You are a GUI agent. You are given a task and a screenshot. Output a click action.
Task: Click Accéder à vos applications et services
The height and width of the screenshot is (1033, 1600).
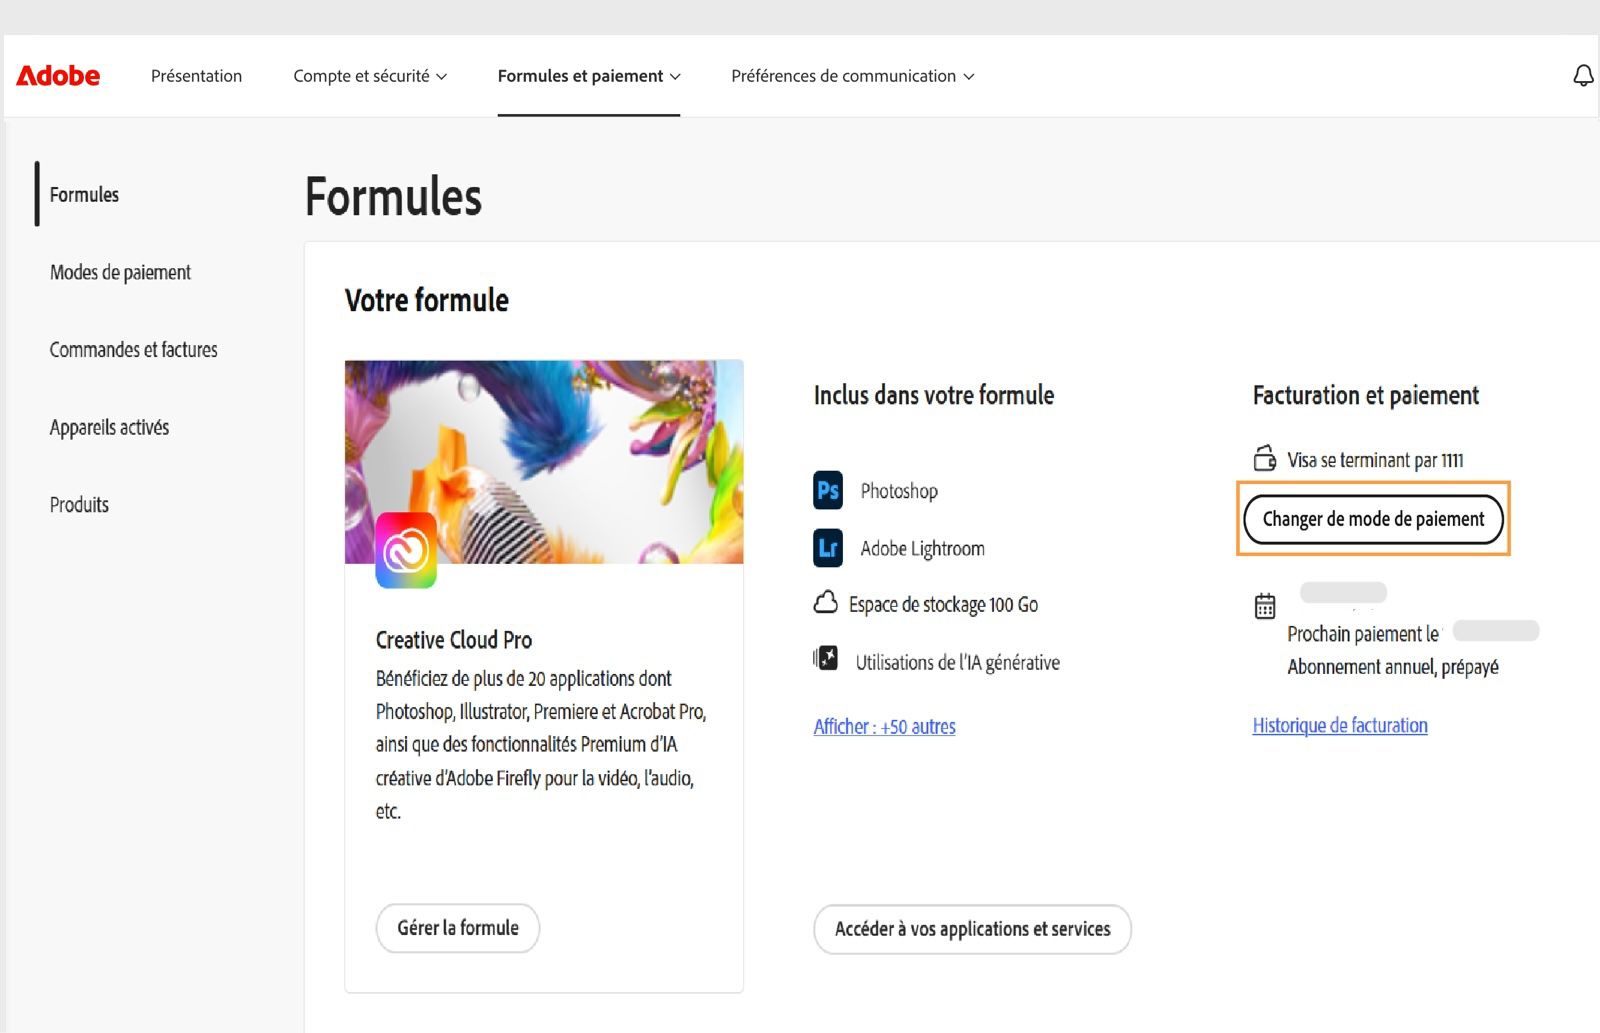[972, 929]
